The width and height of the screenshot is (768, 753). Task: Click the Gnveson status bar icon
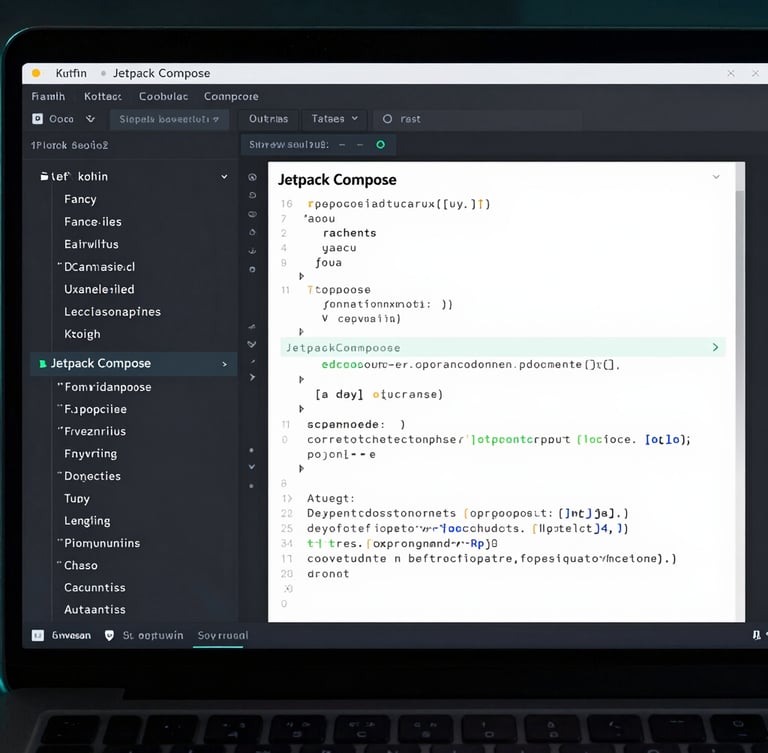(x=38, y=635)
